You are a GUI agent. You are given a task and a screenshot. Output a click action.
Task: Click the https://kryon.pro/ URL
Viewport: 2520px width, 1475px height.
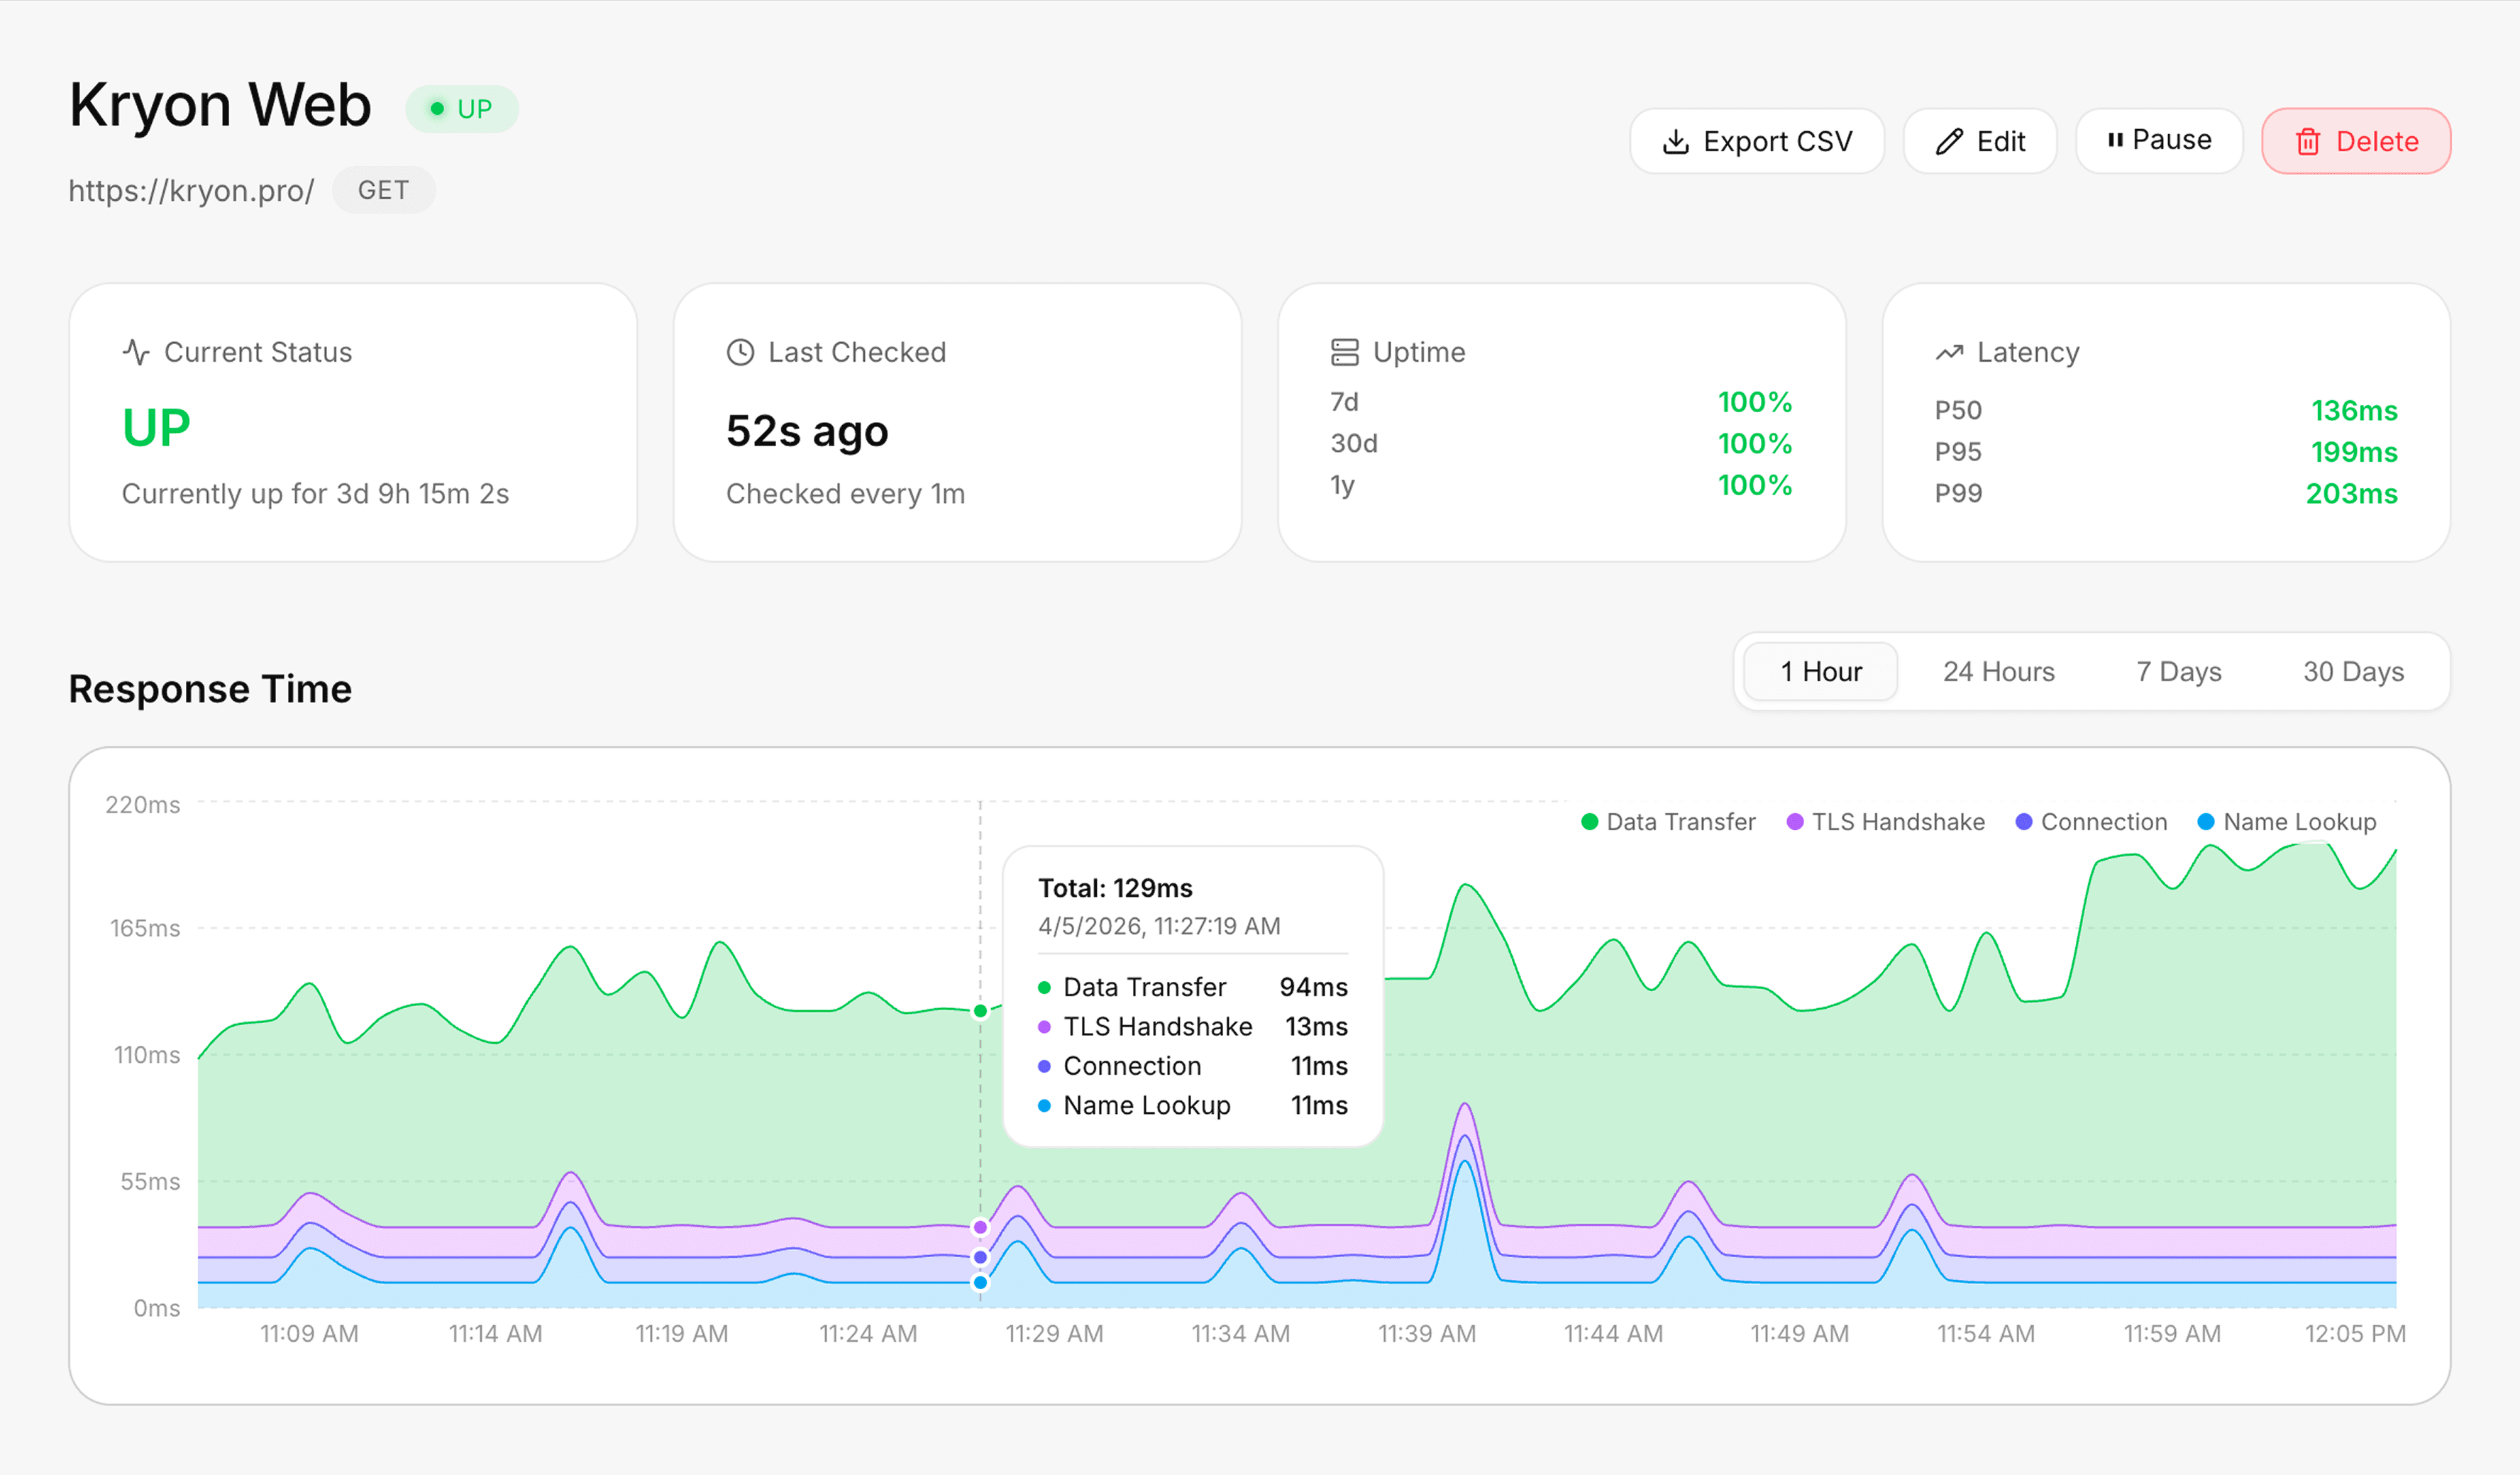pyautogui.click(x=191, y=190)
